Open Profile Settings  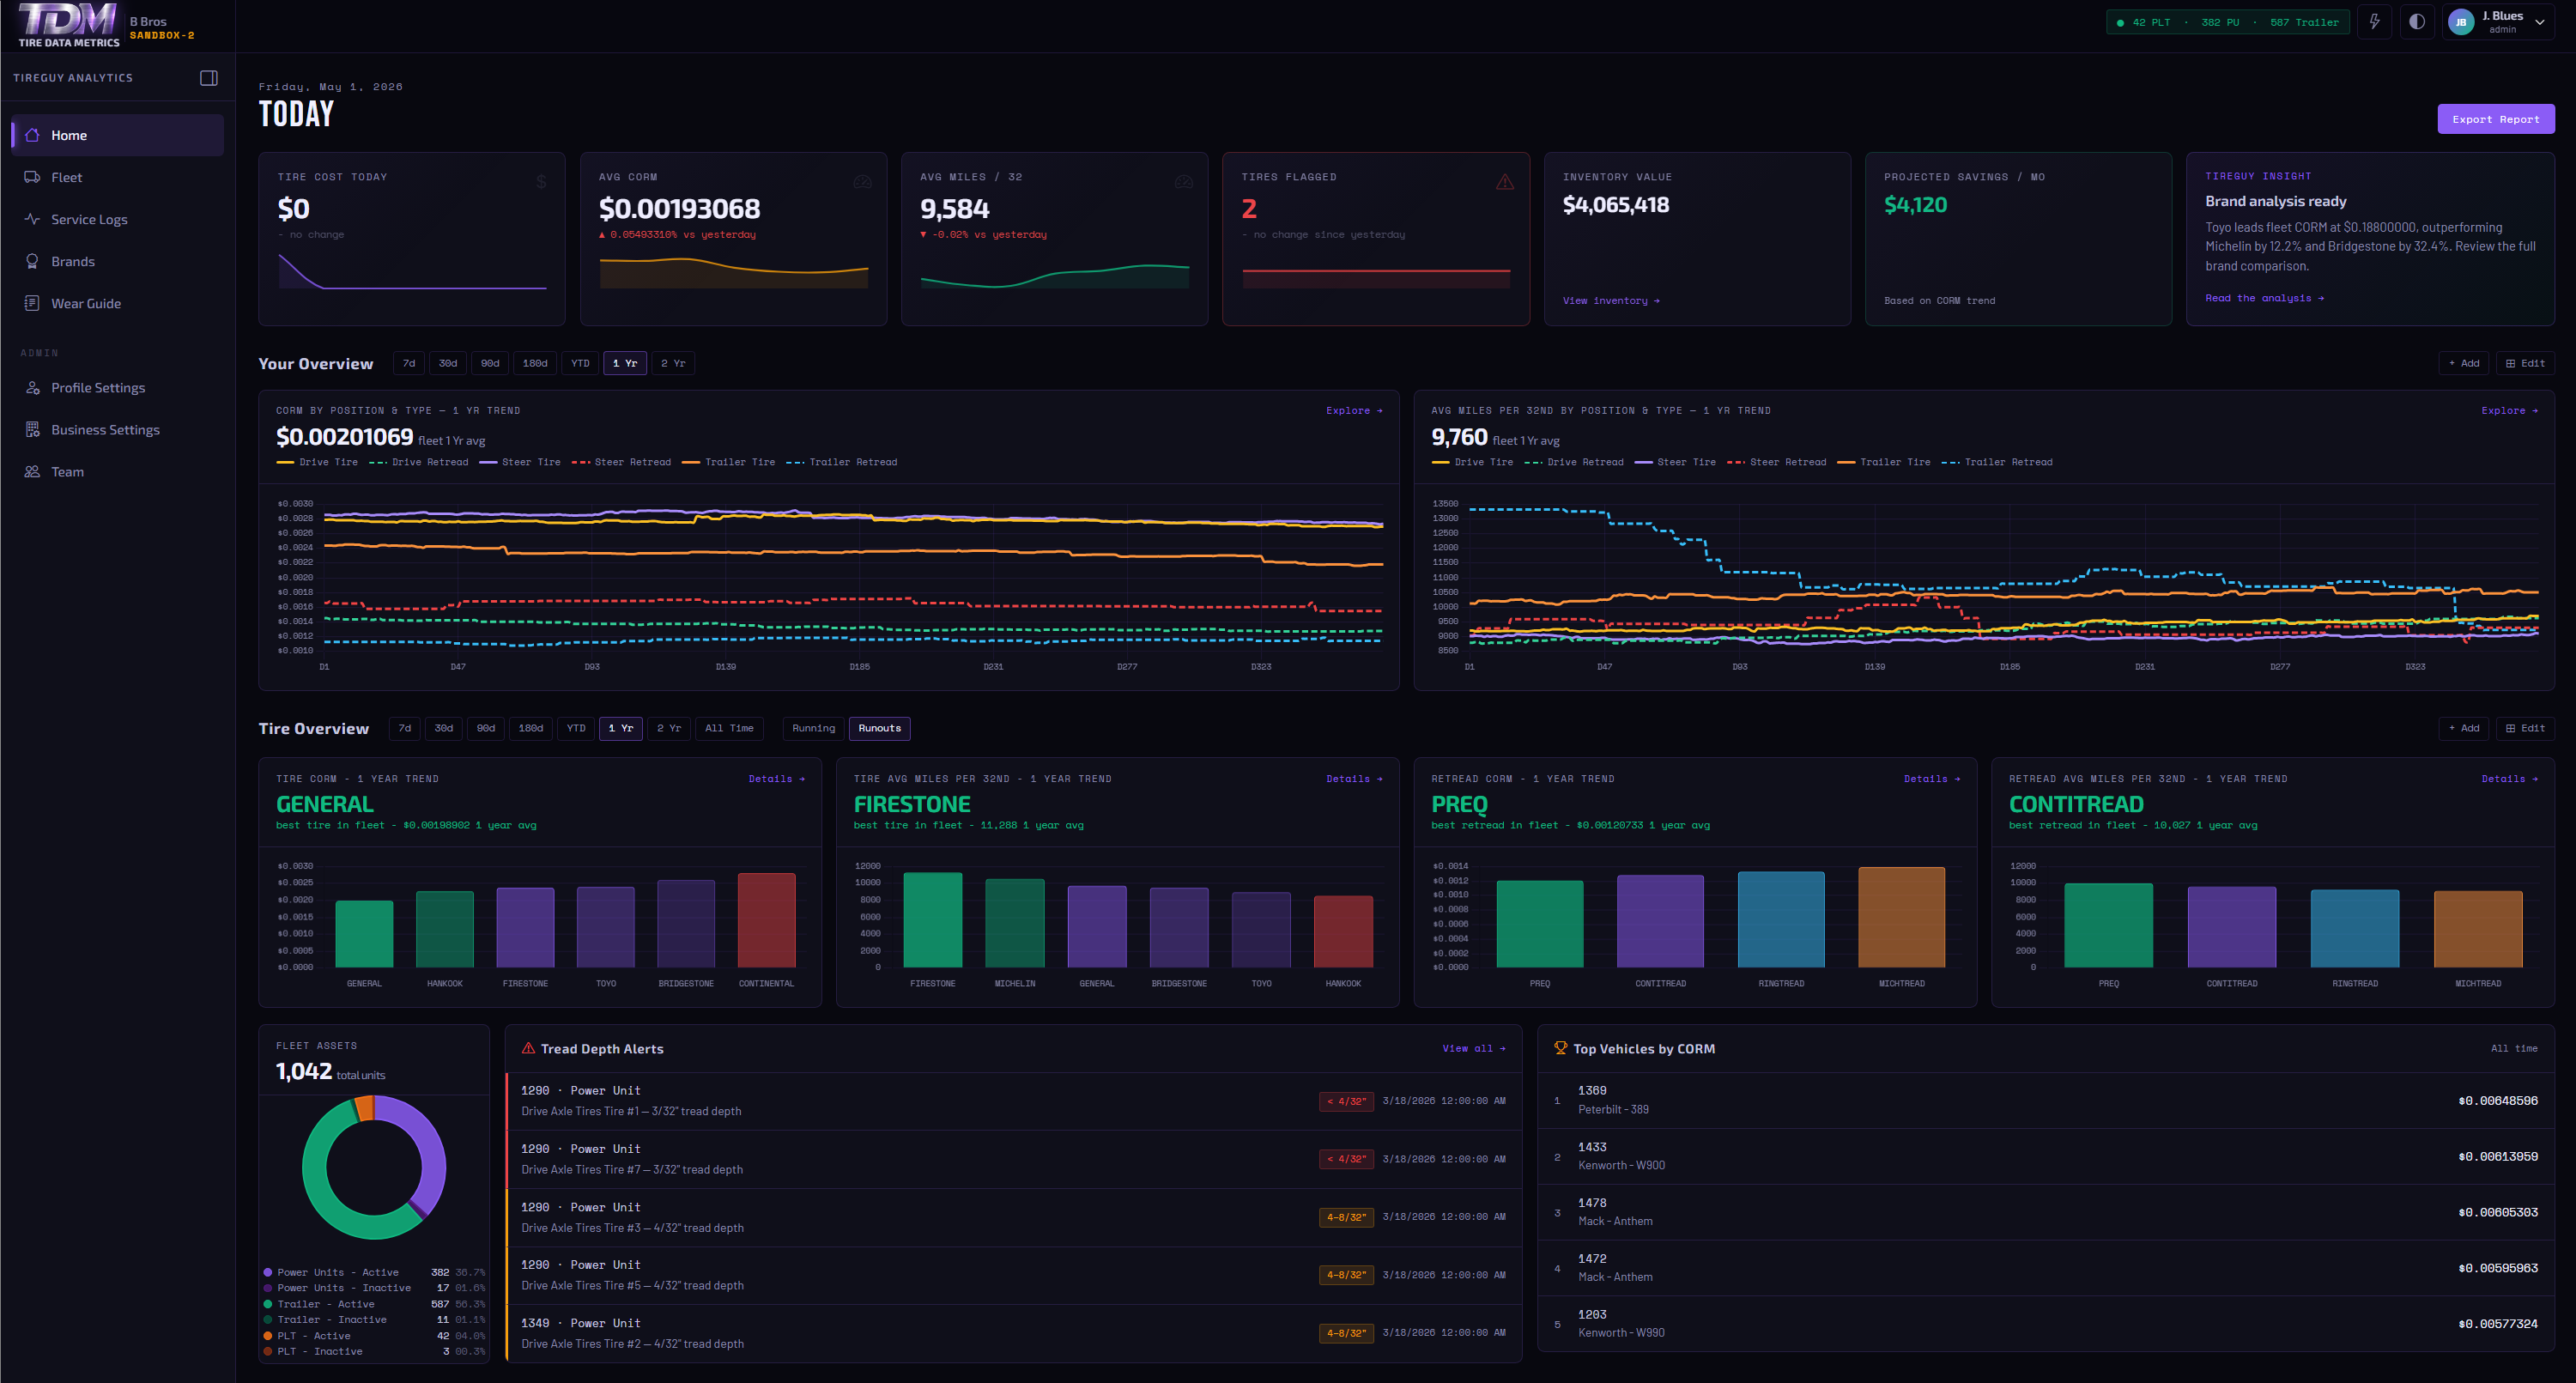coord(117,387)
